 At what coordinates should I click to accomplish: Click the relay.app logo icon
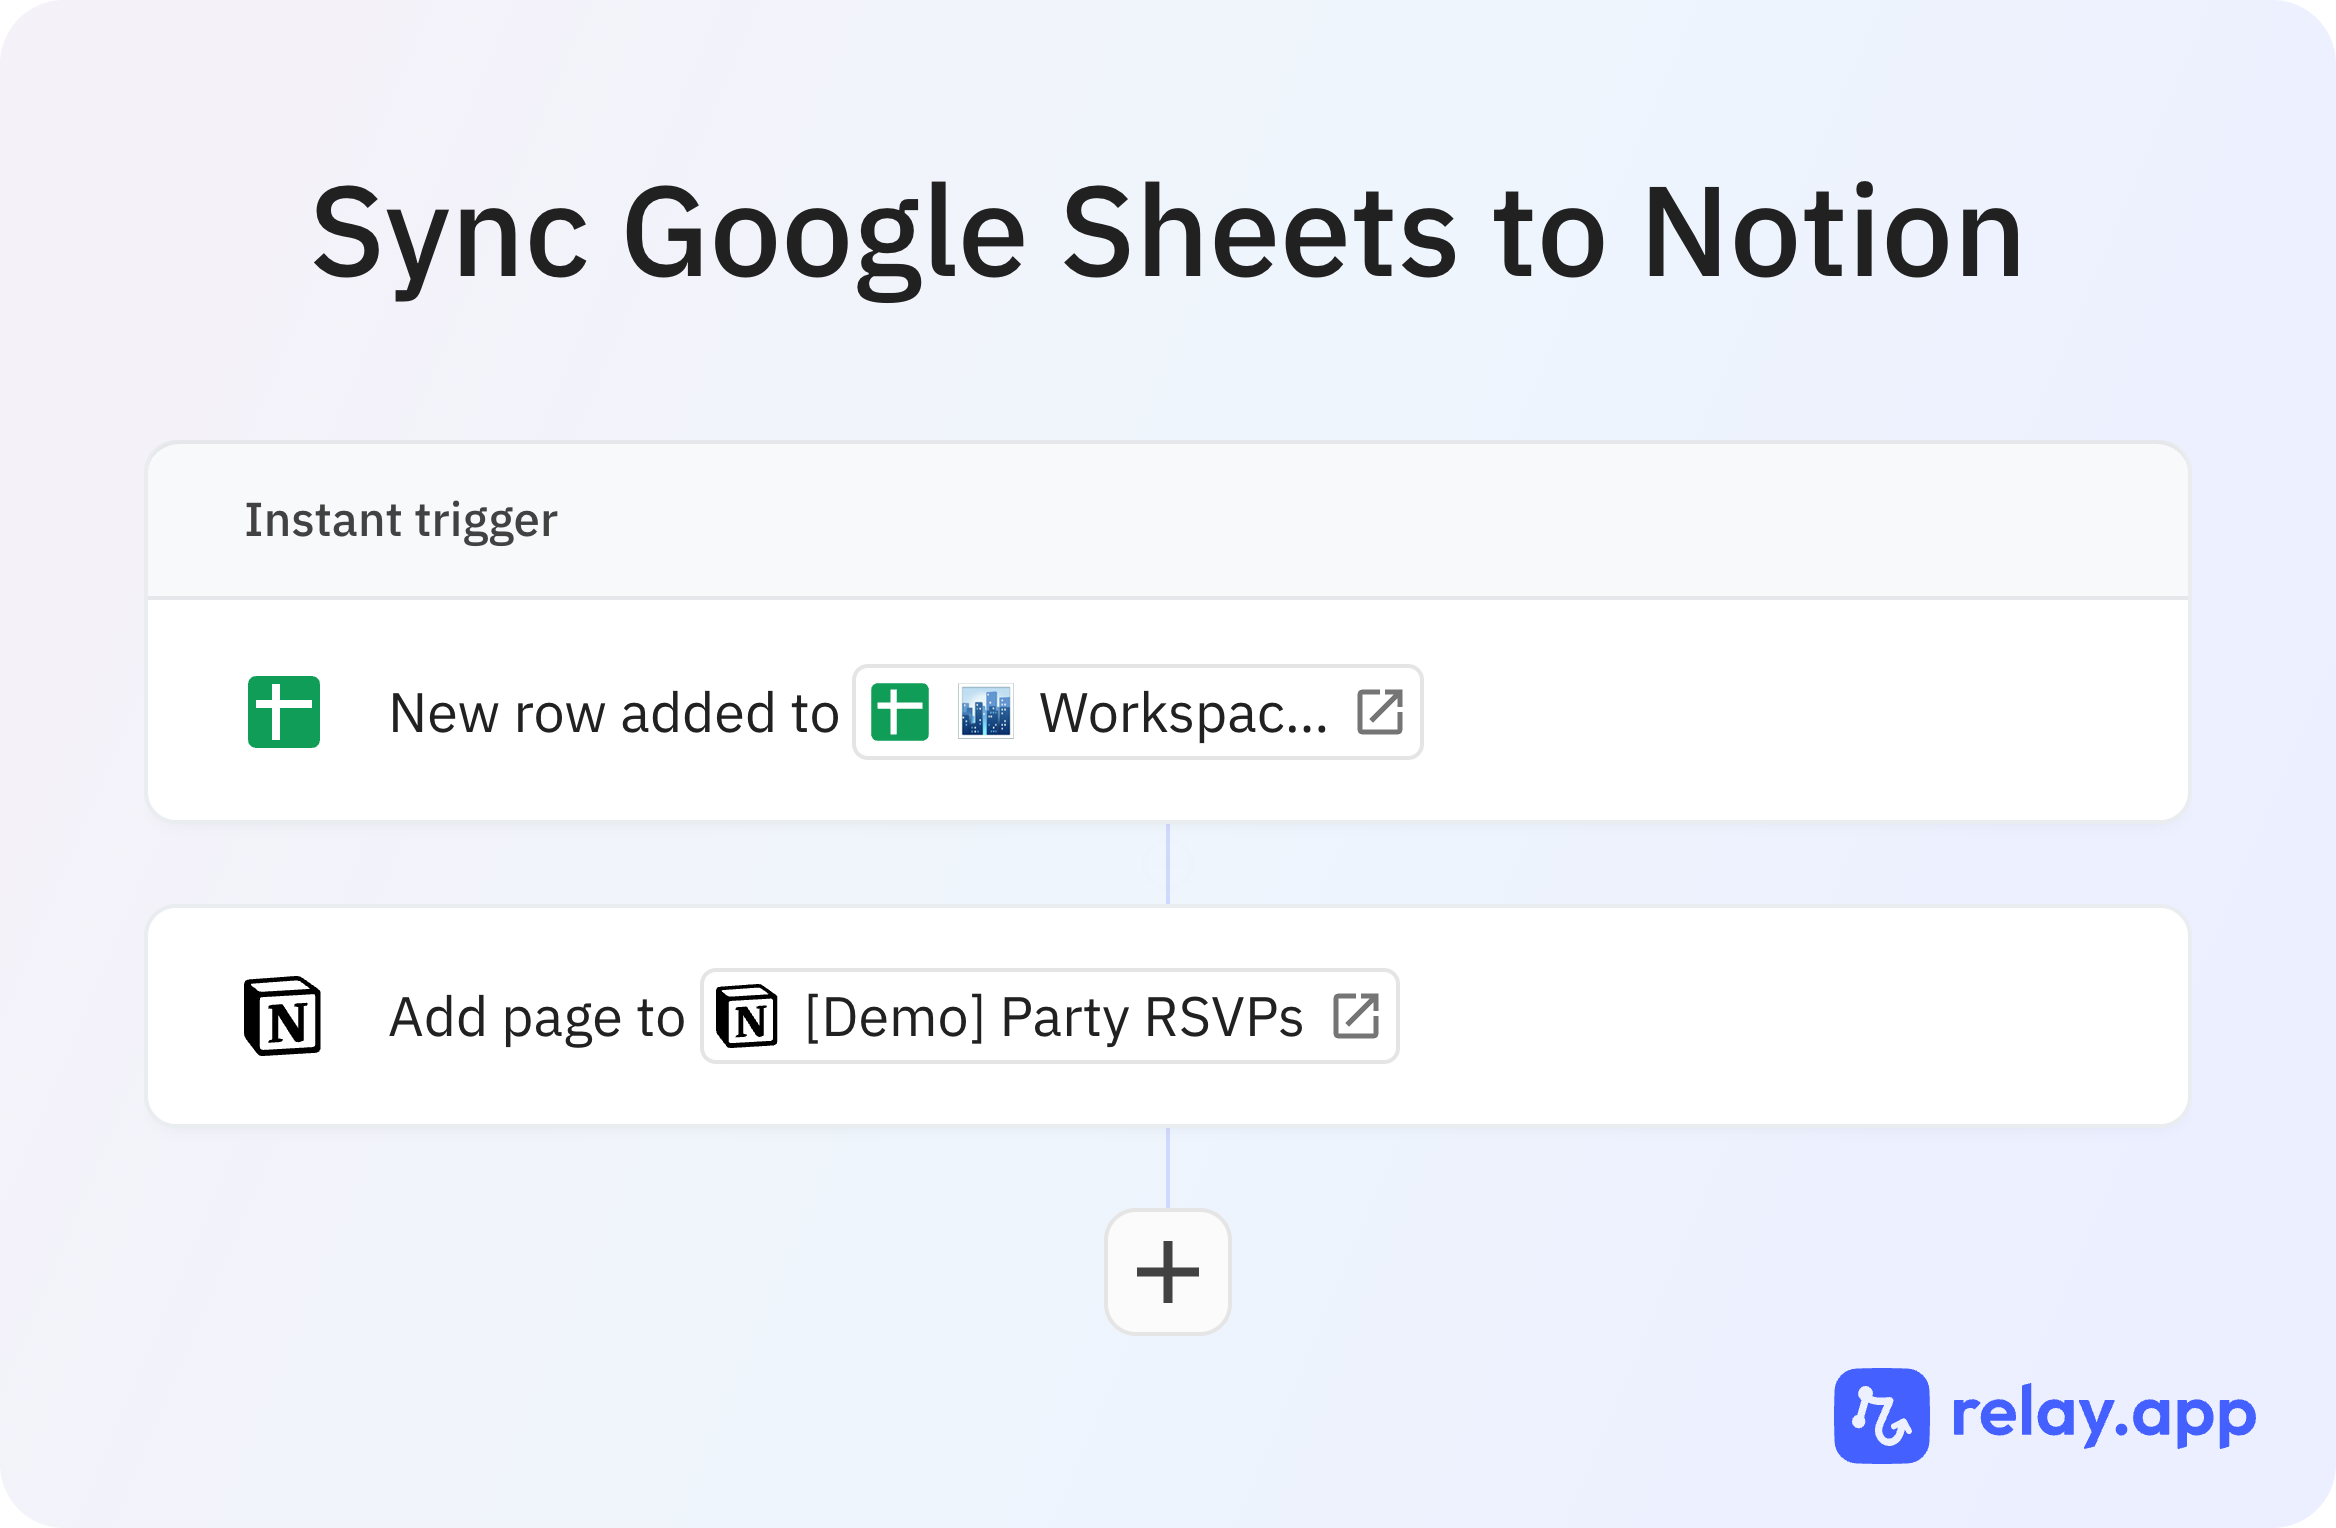pyautogui.click(x=1881, y=1415)
